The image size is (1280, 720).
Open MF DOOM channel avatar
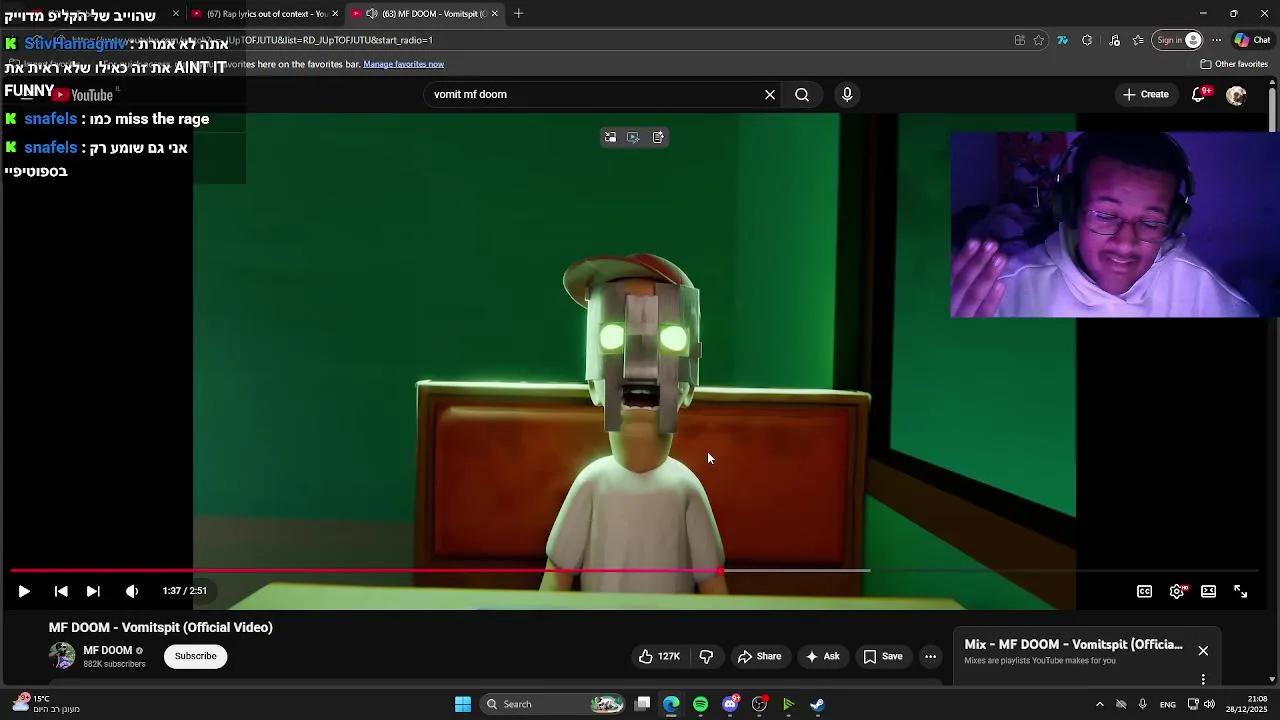[62, 656]
